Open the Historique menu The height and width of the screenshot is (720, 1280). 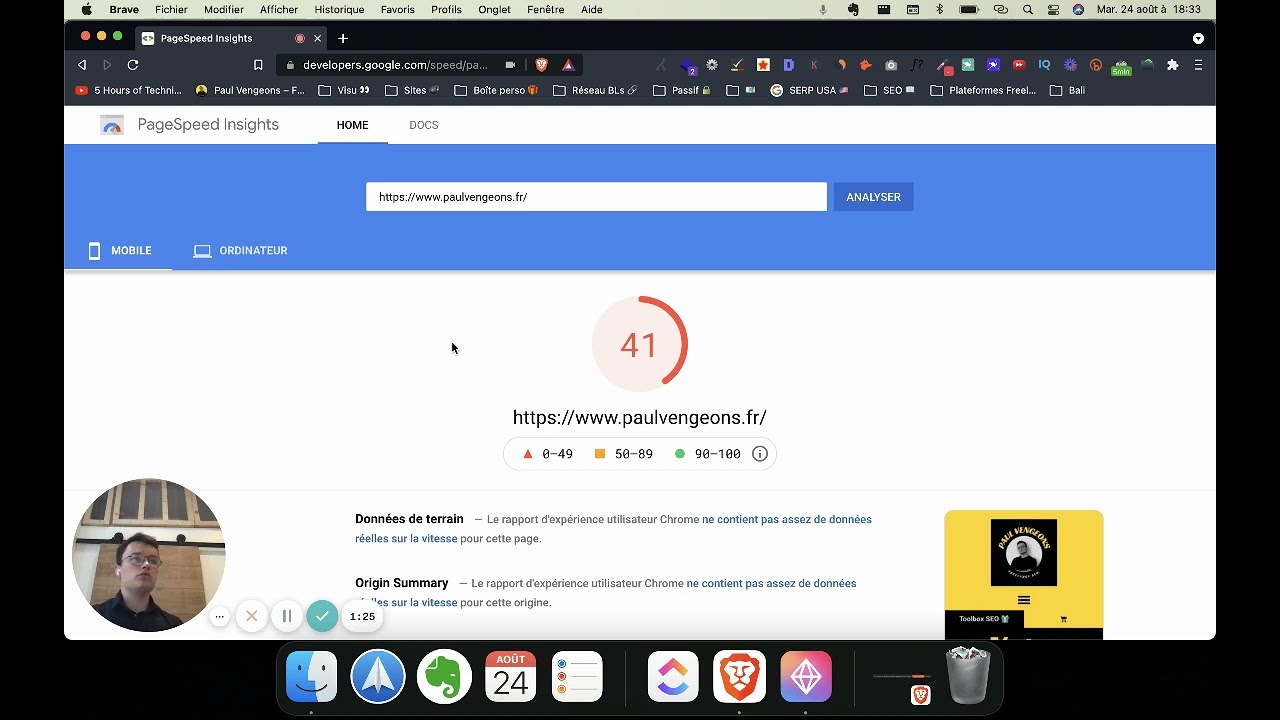339,9
